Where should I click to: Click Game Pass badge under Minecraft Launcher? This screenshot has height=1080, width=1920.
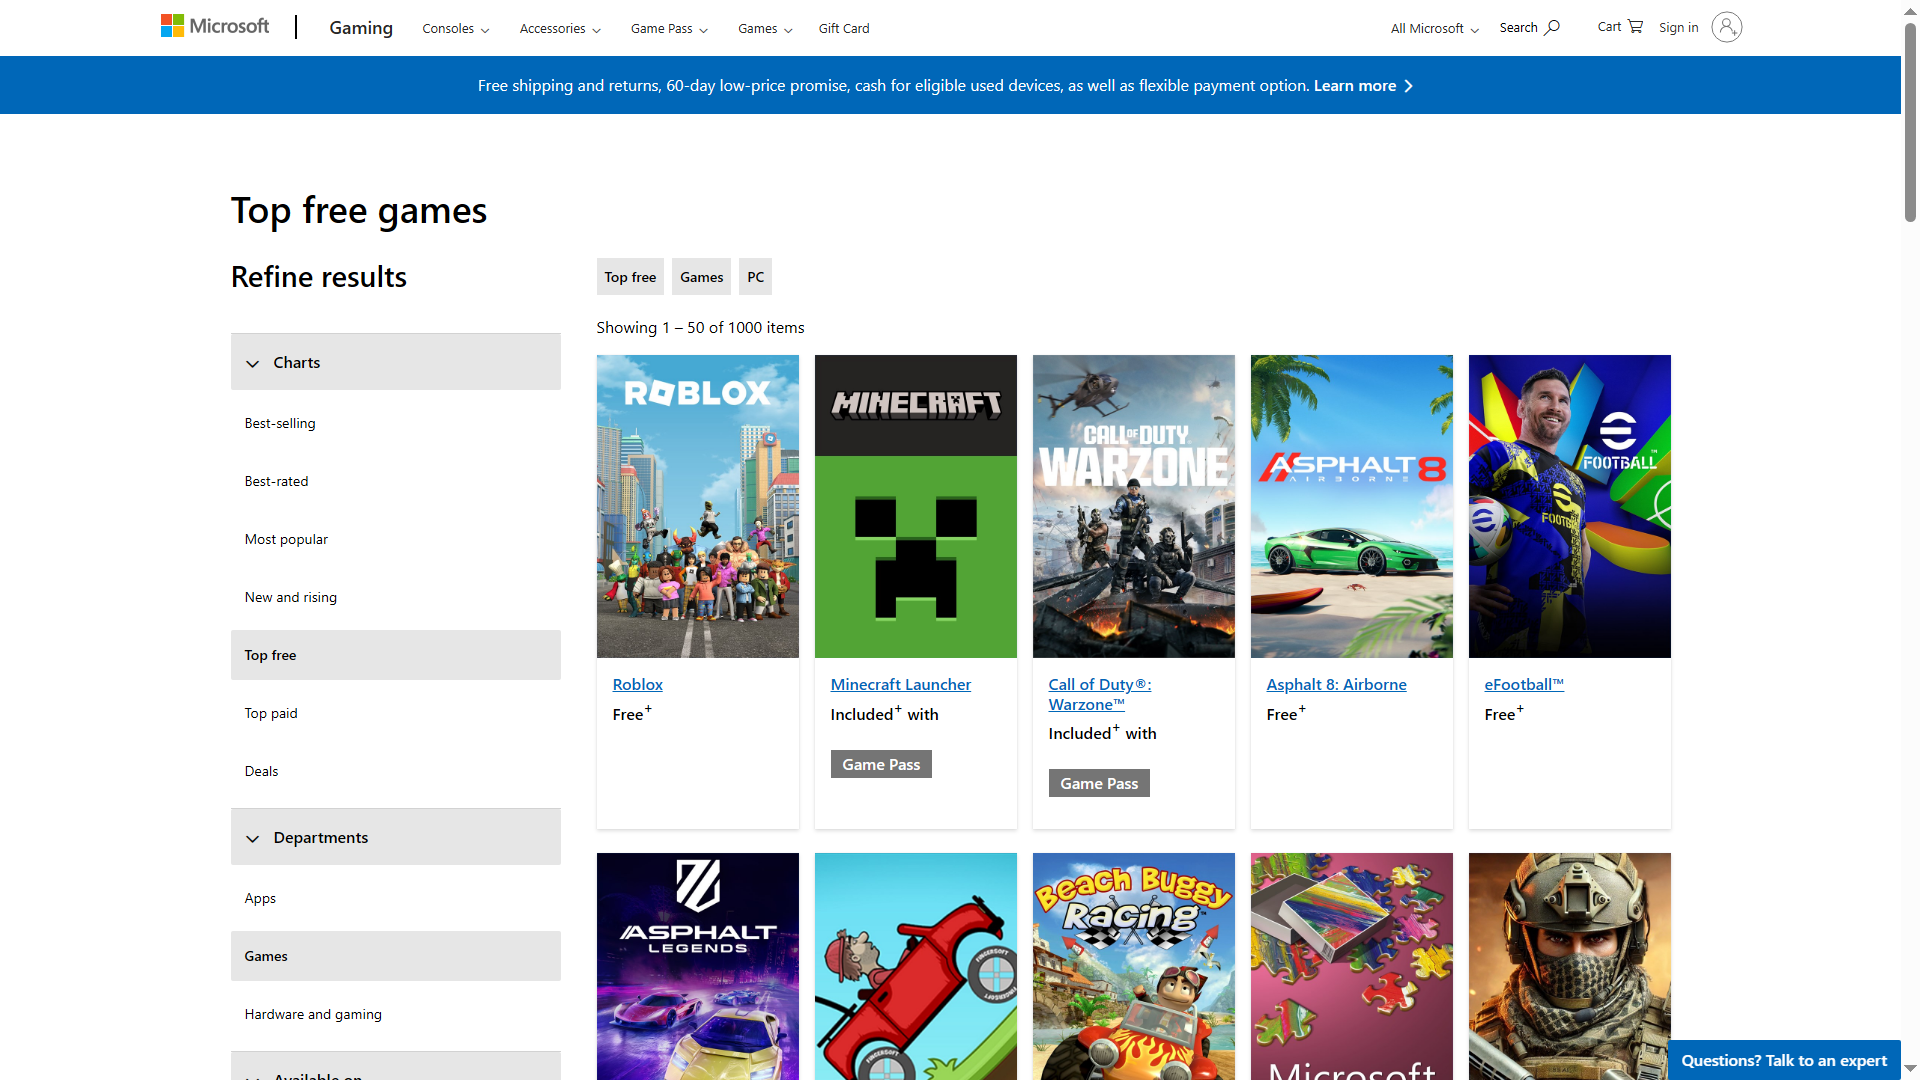(881, 764)
